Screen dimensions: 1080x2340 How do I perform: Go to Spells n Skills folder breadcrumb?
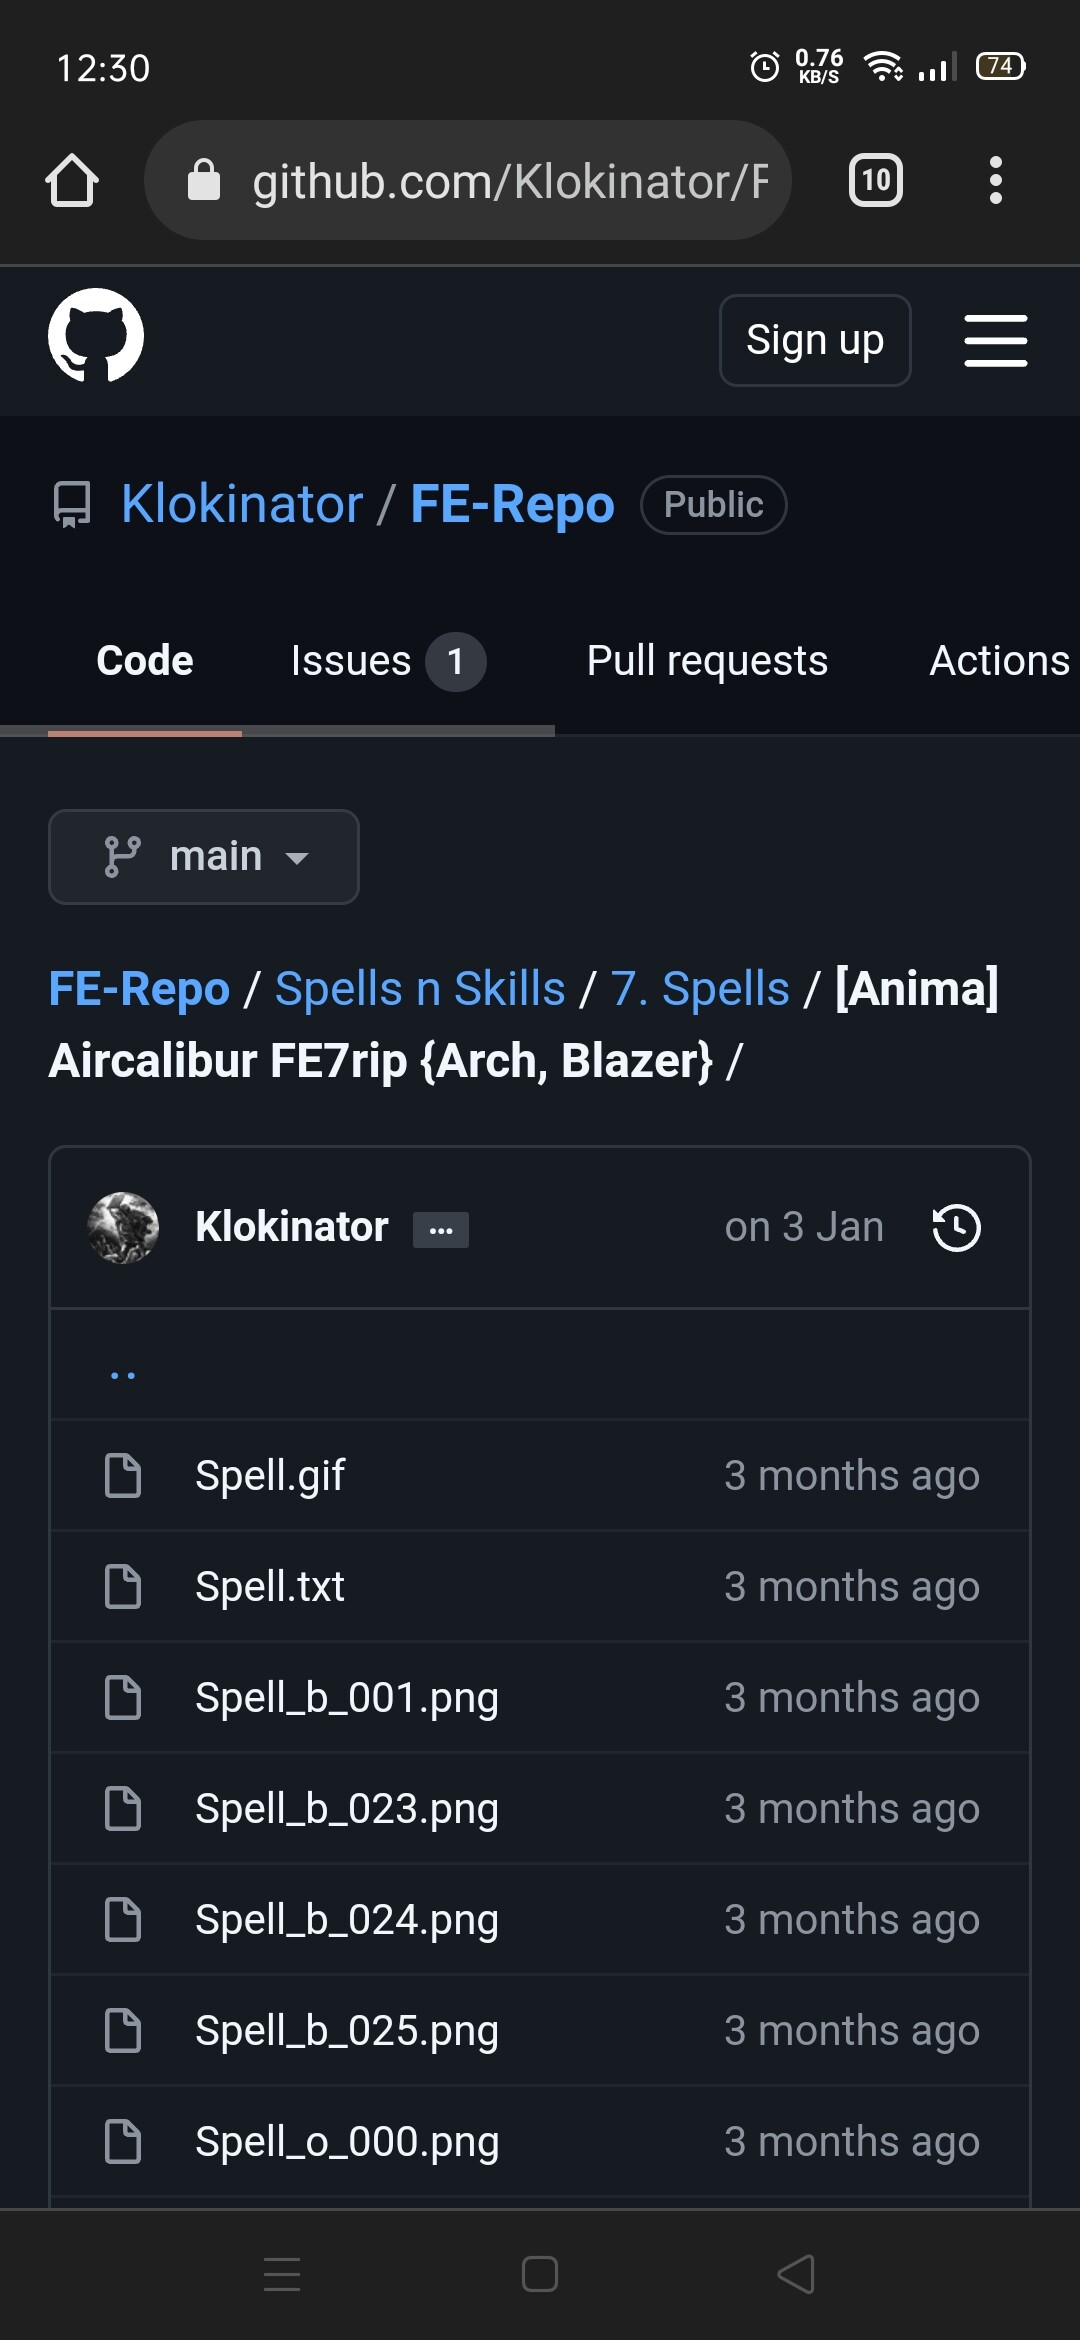[x=420, y=989]
